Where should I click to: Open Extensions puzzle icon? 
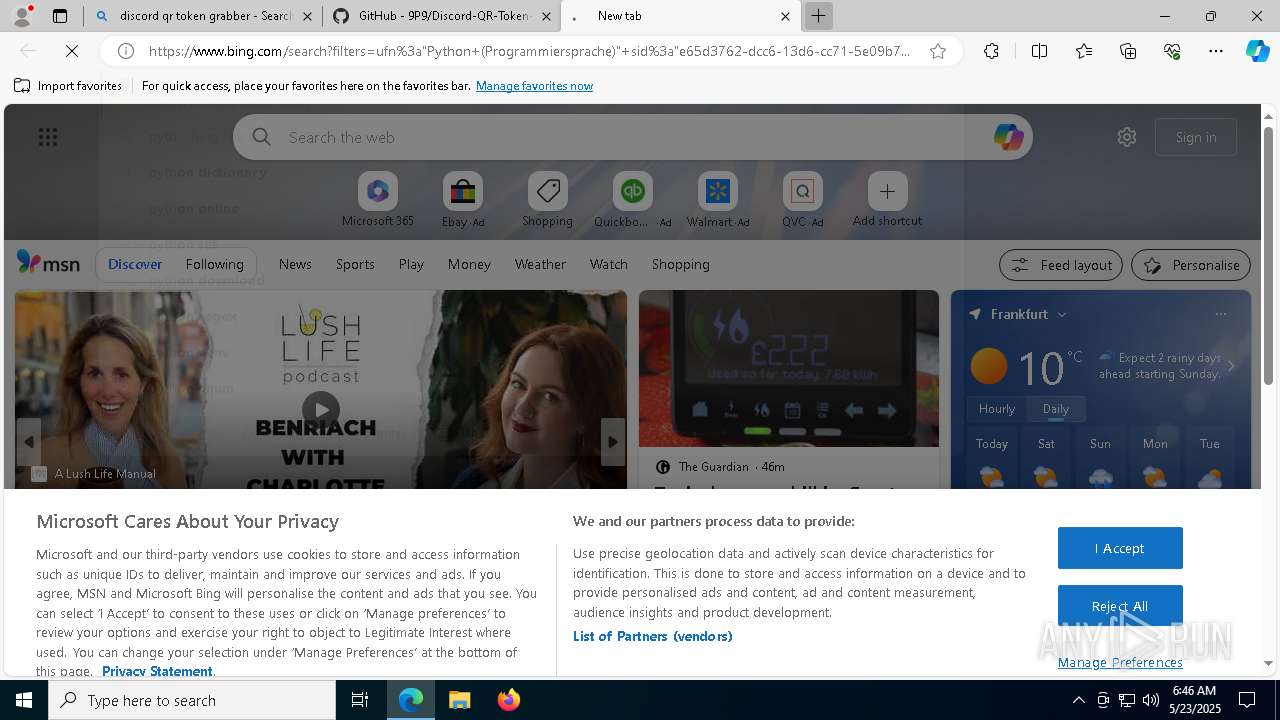tap(991, 51)
